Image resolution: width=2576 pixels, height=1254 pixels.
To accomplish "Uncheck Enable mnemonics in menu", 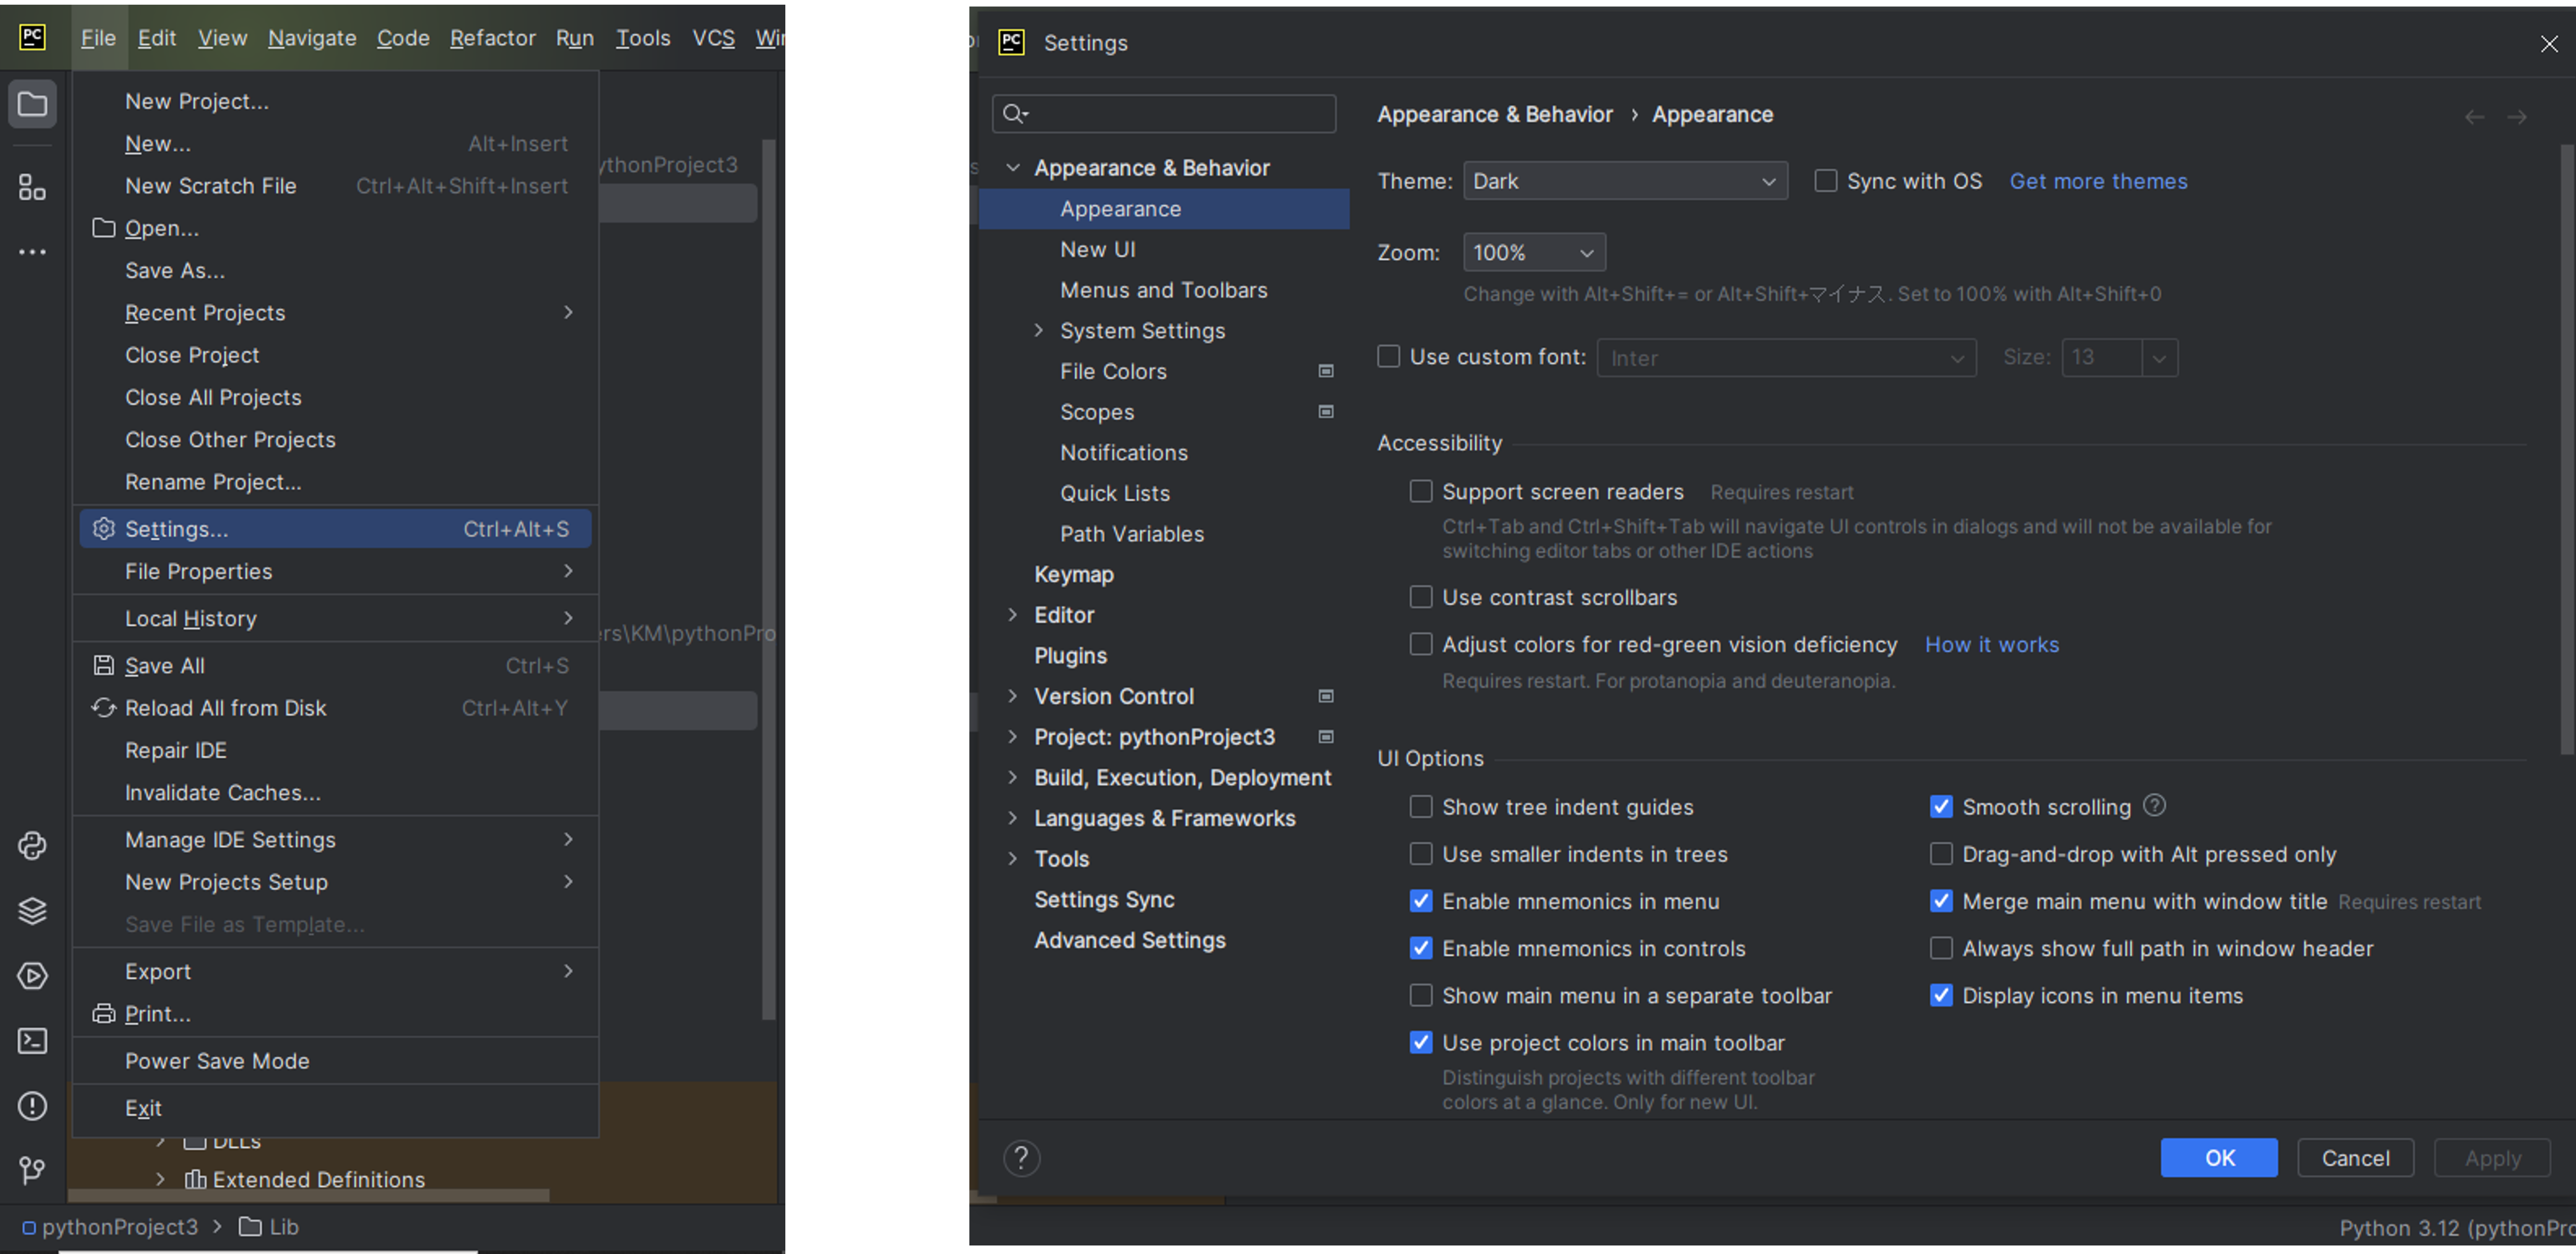I will [1421, 901].
